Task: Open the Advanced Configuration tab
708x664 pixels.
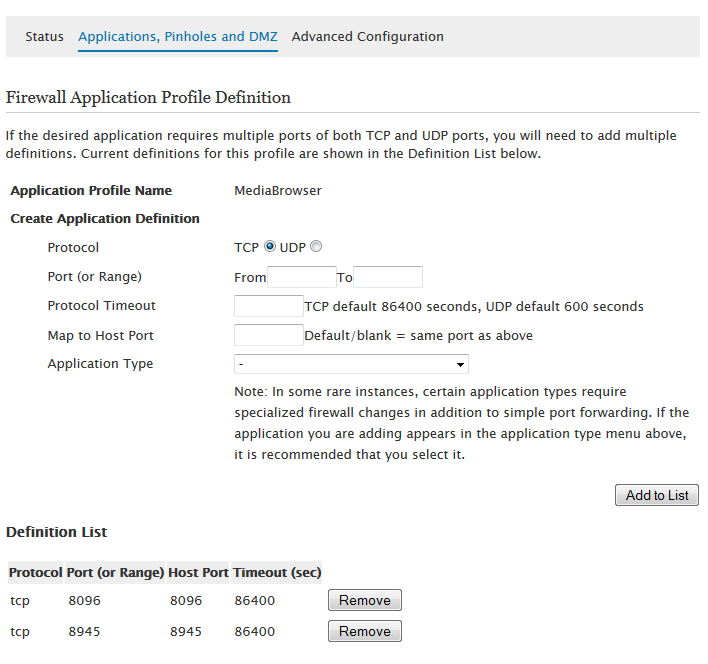Action: click(368, 37)
